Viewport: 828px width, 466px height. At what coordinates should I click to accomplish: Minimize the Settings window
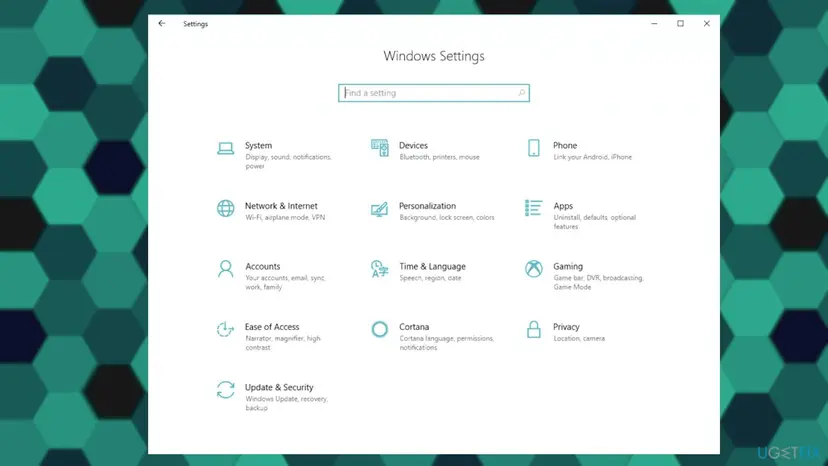coord(654,24)
